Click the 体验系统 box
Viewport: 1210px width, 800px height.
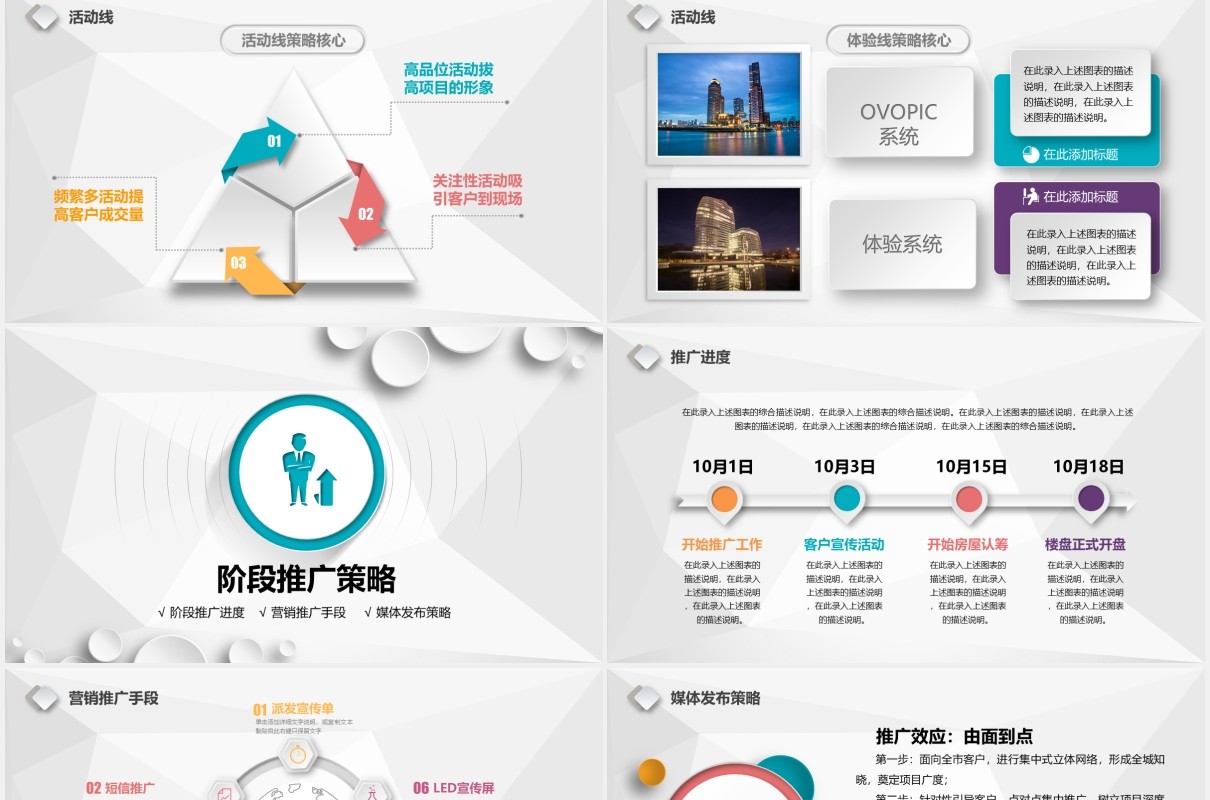(902, 244)
